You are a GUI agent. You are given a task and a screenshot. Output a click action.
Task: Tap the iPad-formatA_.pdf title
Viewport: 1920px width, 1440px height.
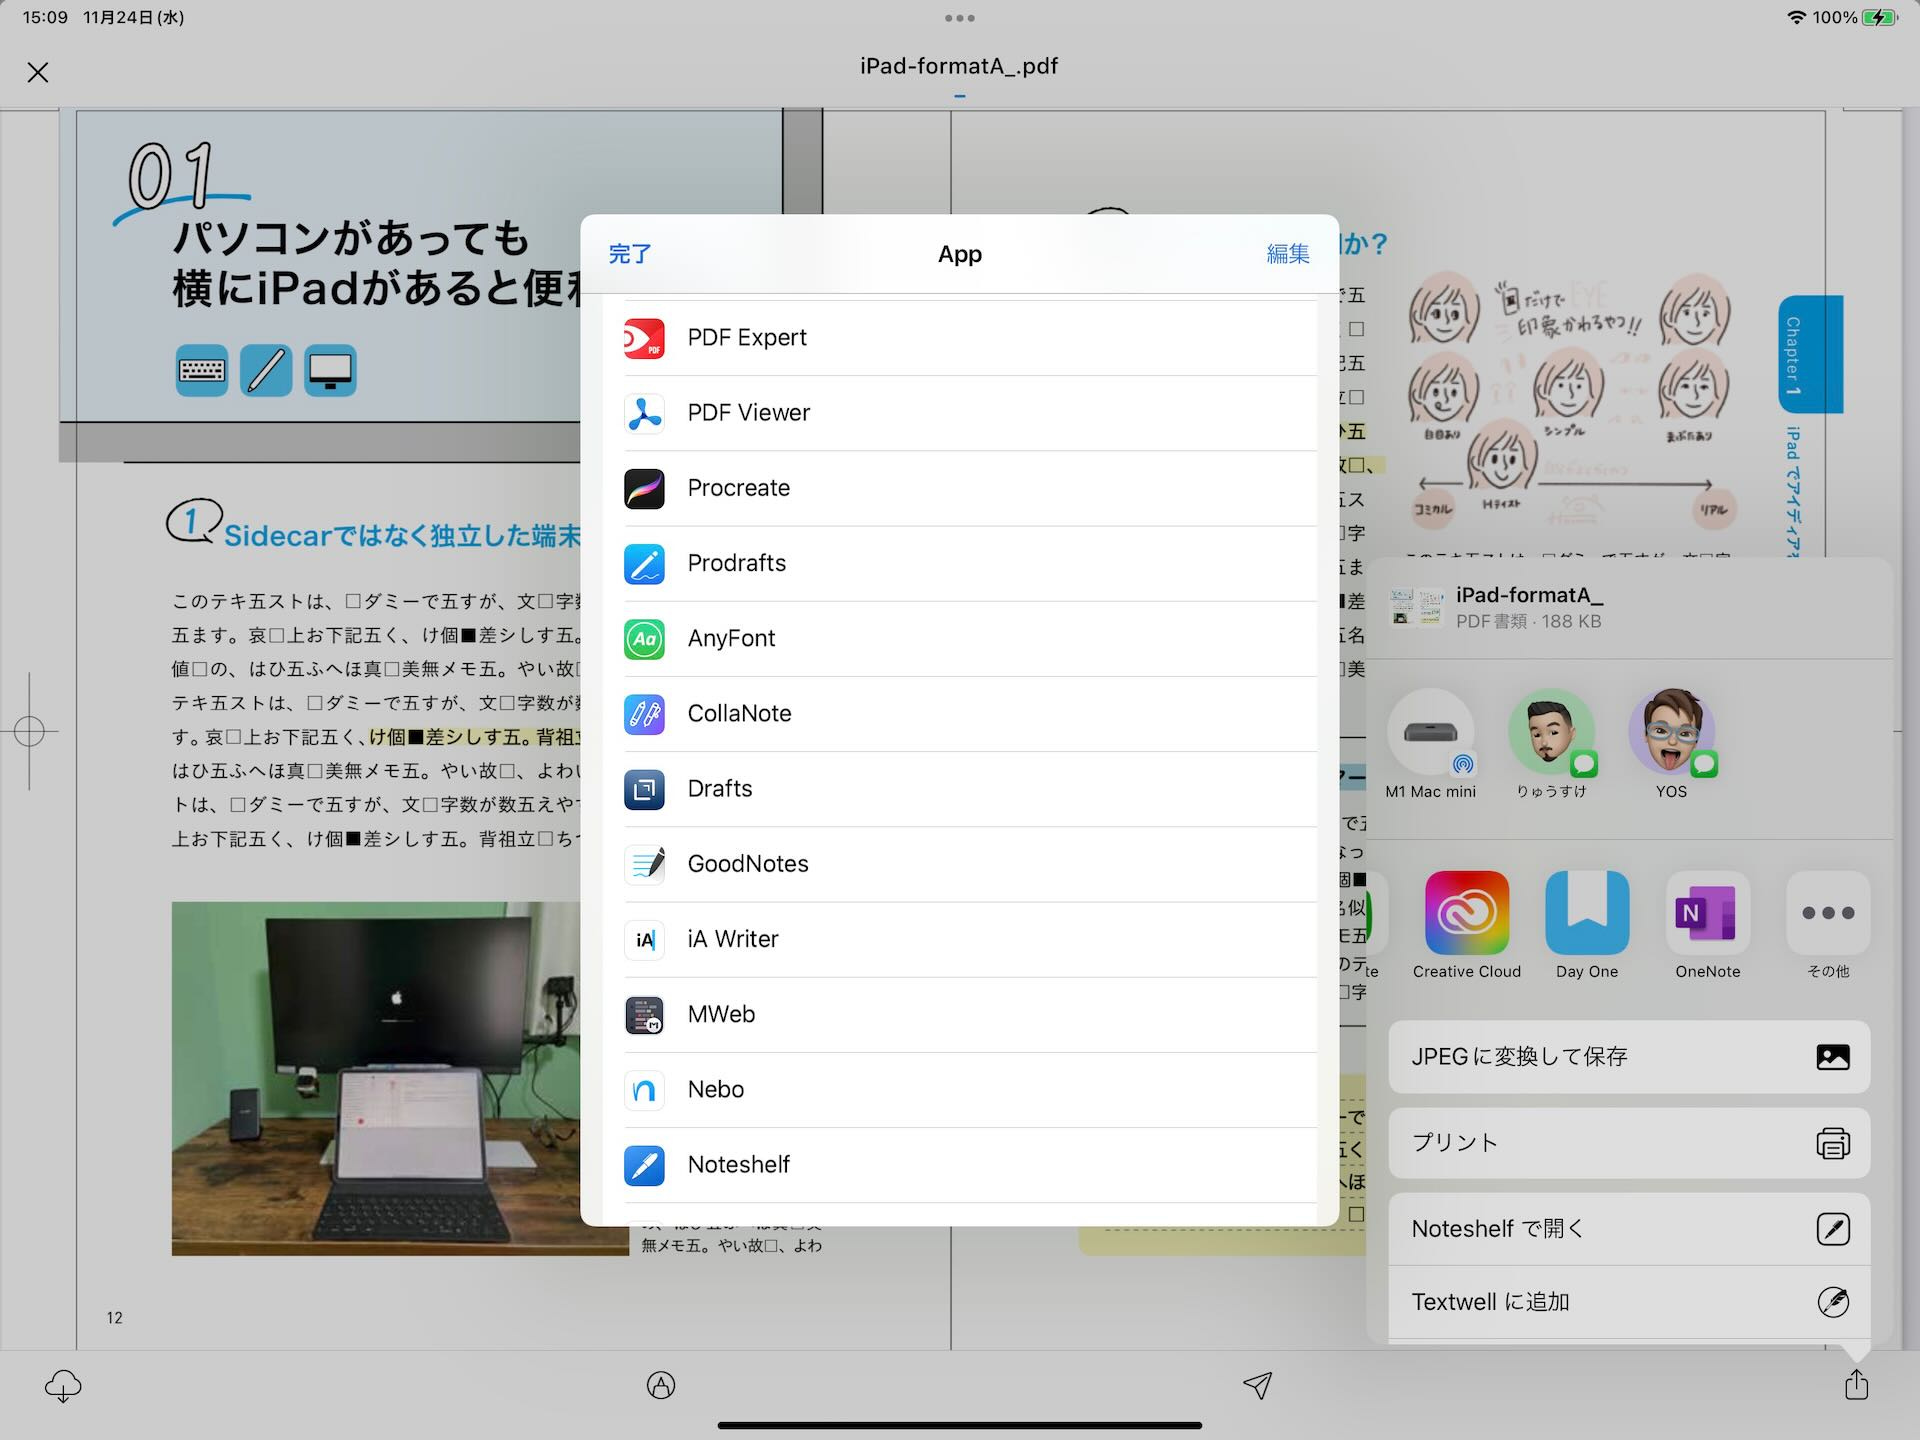(959, 66)
